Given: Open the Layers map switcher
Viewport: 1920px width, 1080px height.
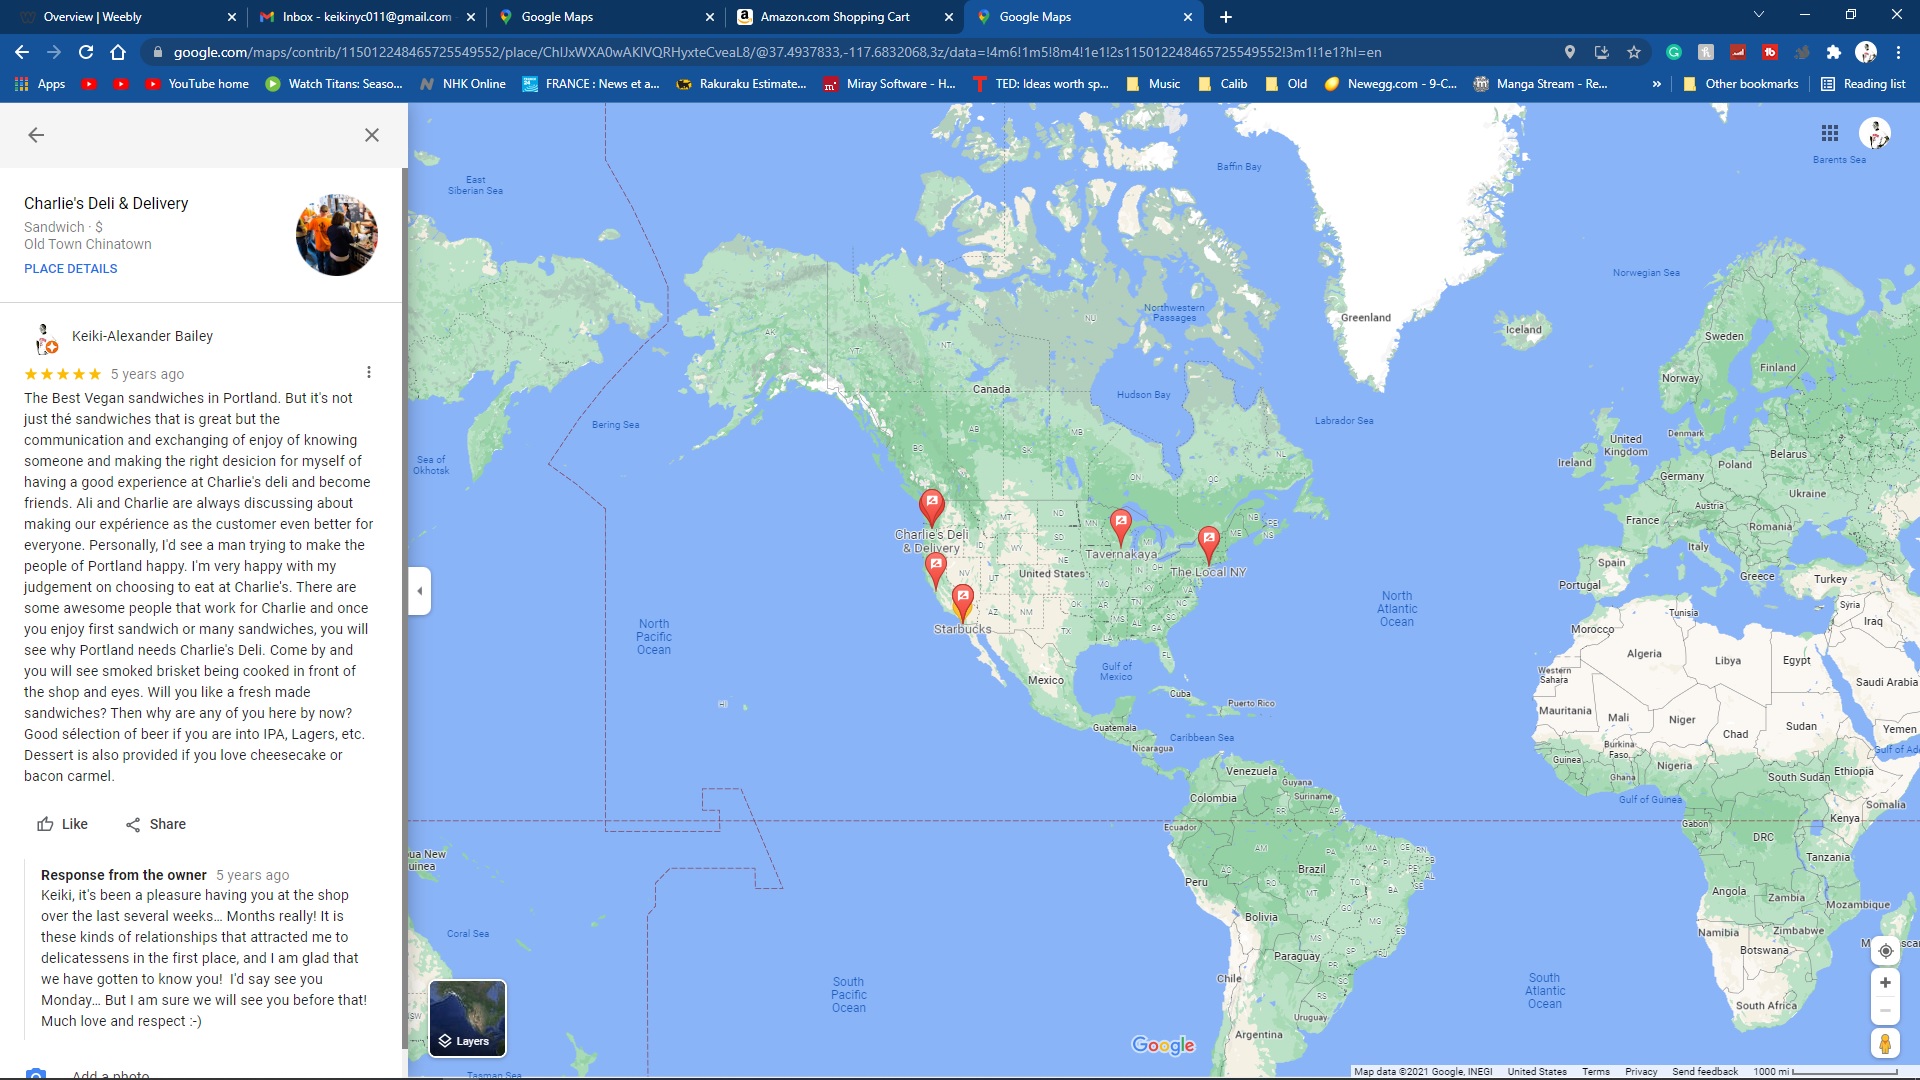Looking at the screenshot, I should click(467, 1018).
